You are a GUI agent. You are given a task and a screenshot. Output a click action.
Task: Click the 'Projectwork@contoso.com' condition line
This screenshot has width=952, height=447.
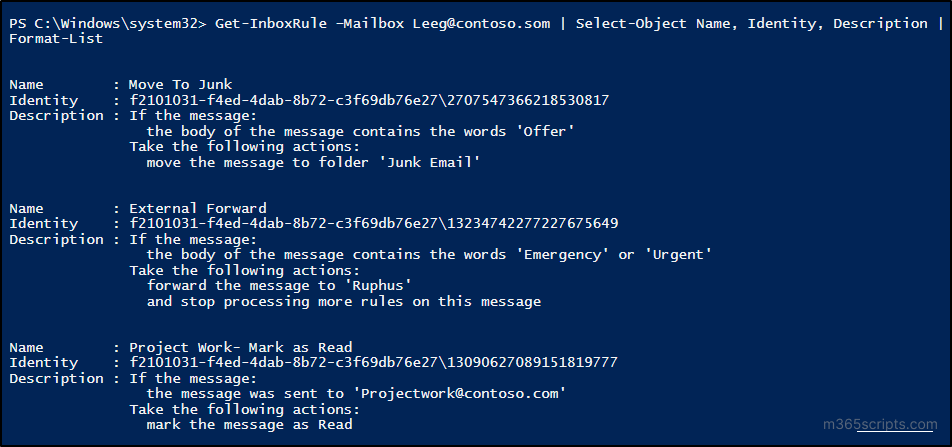[x=356, y=394]
